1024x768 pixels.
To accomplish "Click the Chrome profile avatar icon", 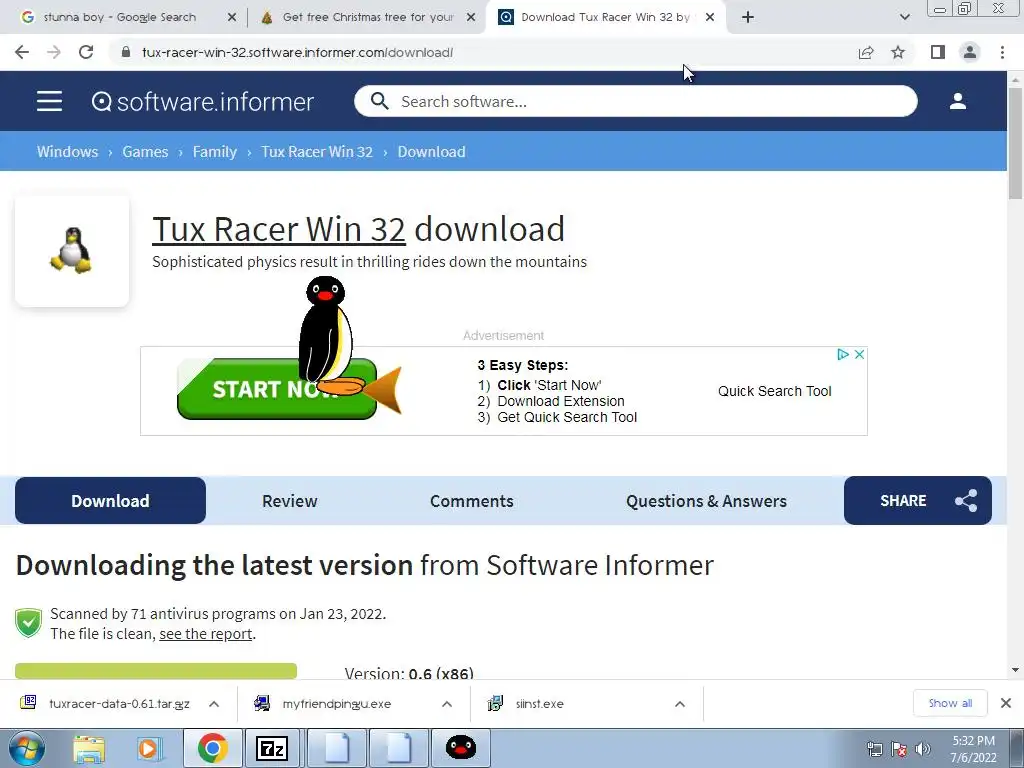I will (x=970, y=52).
